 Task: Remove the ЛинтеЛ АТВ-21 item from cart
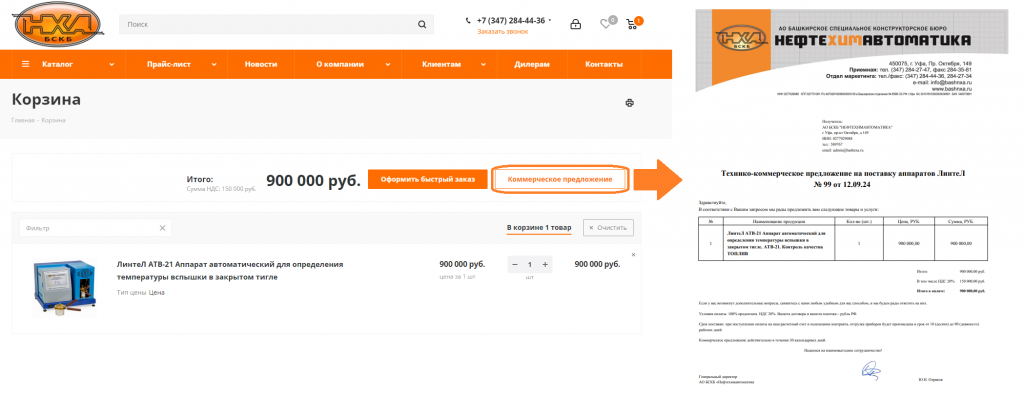tap(633, 254)
